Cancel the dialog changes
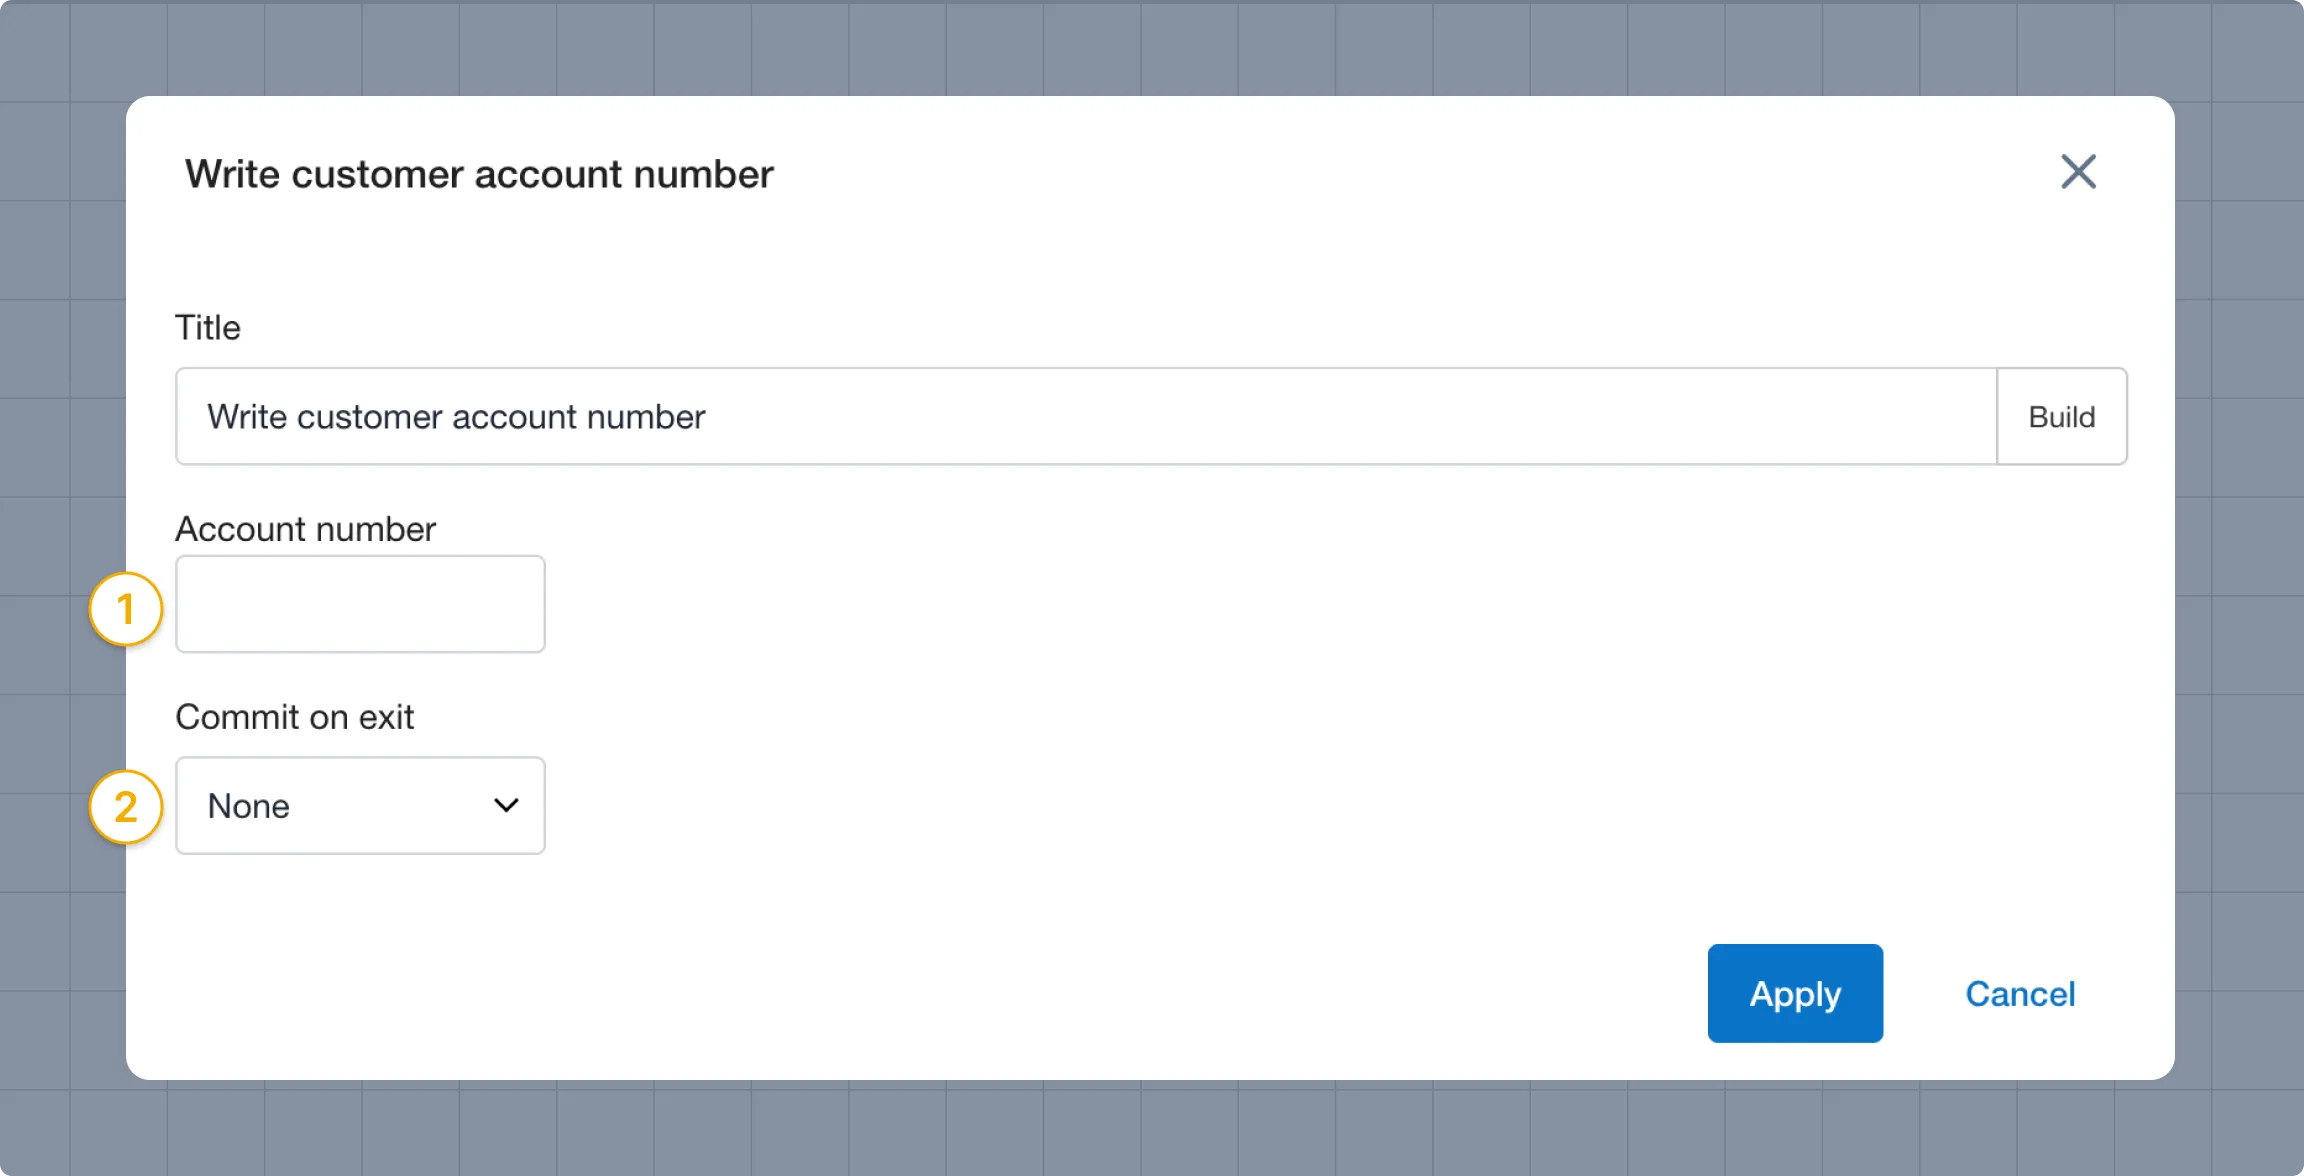Screen dimensions: 2304x1176 tap(2020, 993)
